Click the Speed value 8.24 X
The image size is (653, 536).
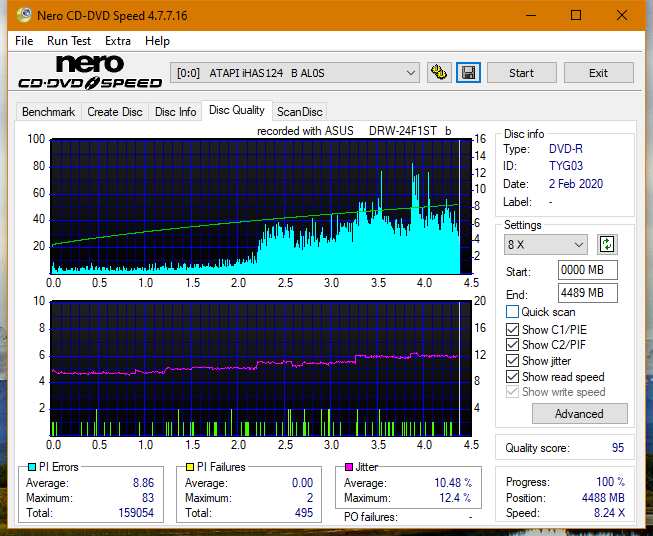coord(610,513)
